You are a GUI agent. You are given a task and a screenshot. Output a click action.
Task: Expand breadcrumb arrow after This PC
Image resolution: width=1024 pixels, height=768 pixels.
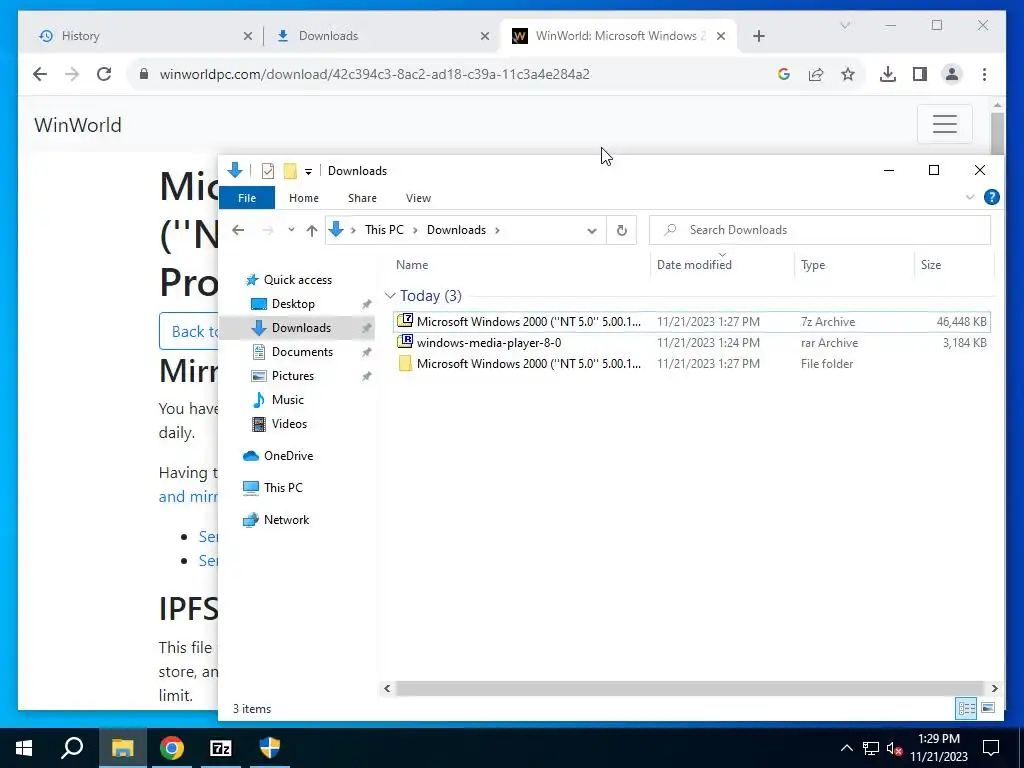pyautogui.click(x=415, y=230)
